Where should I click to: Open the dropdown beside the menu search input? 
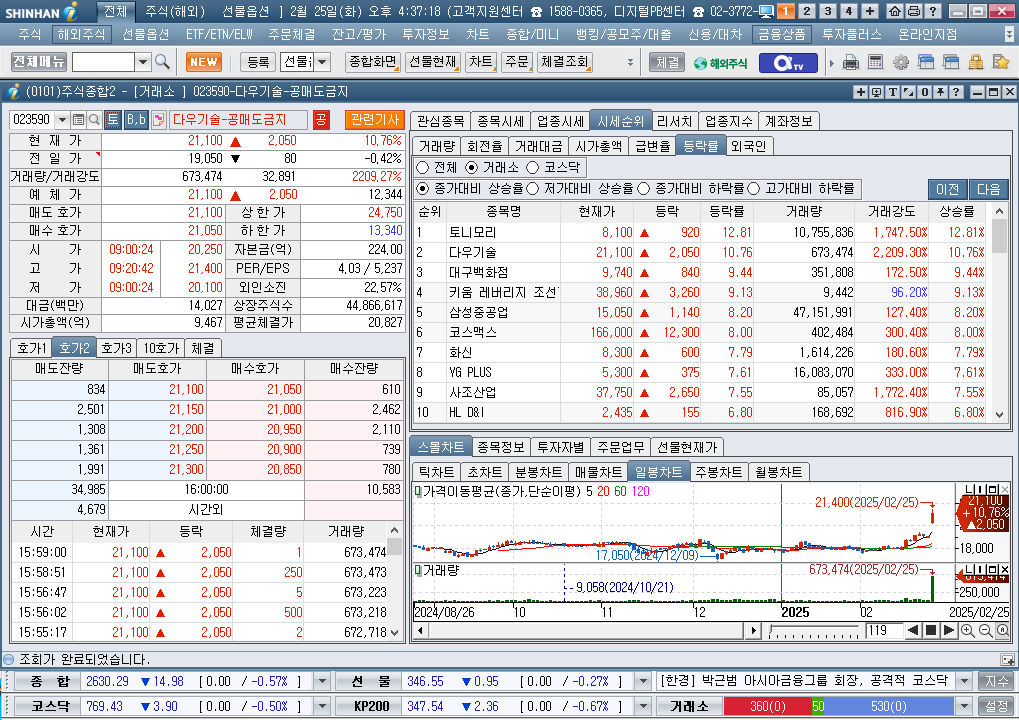(x=142, y=62)
